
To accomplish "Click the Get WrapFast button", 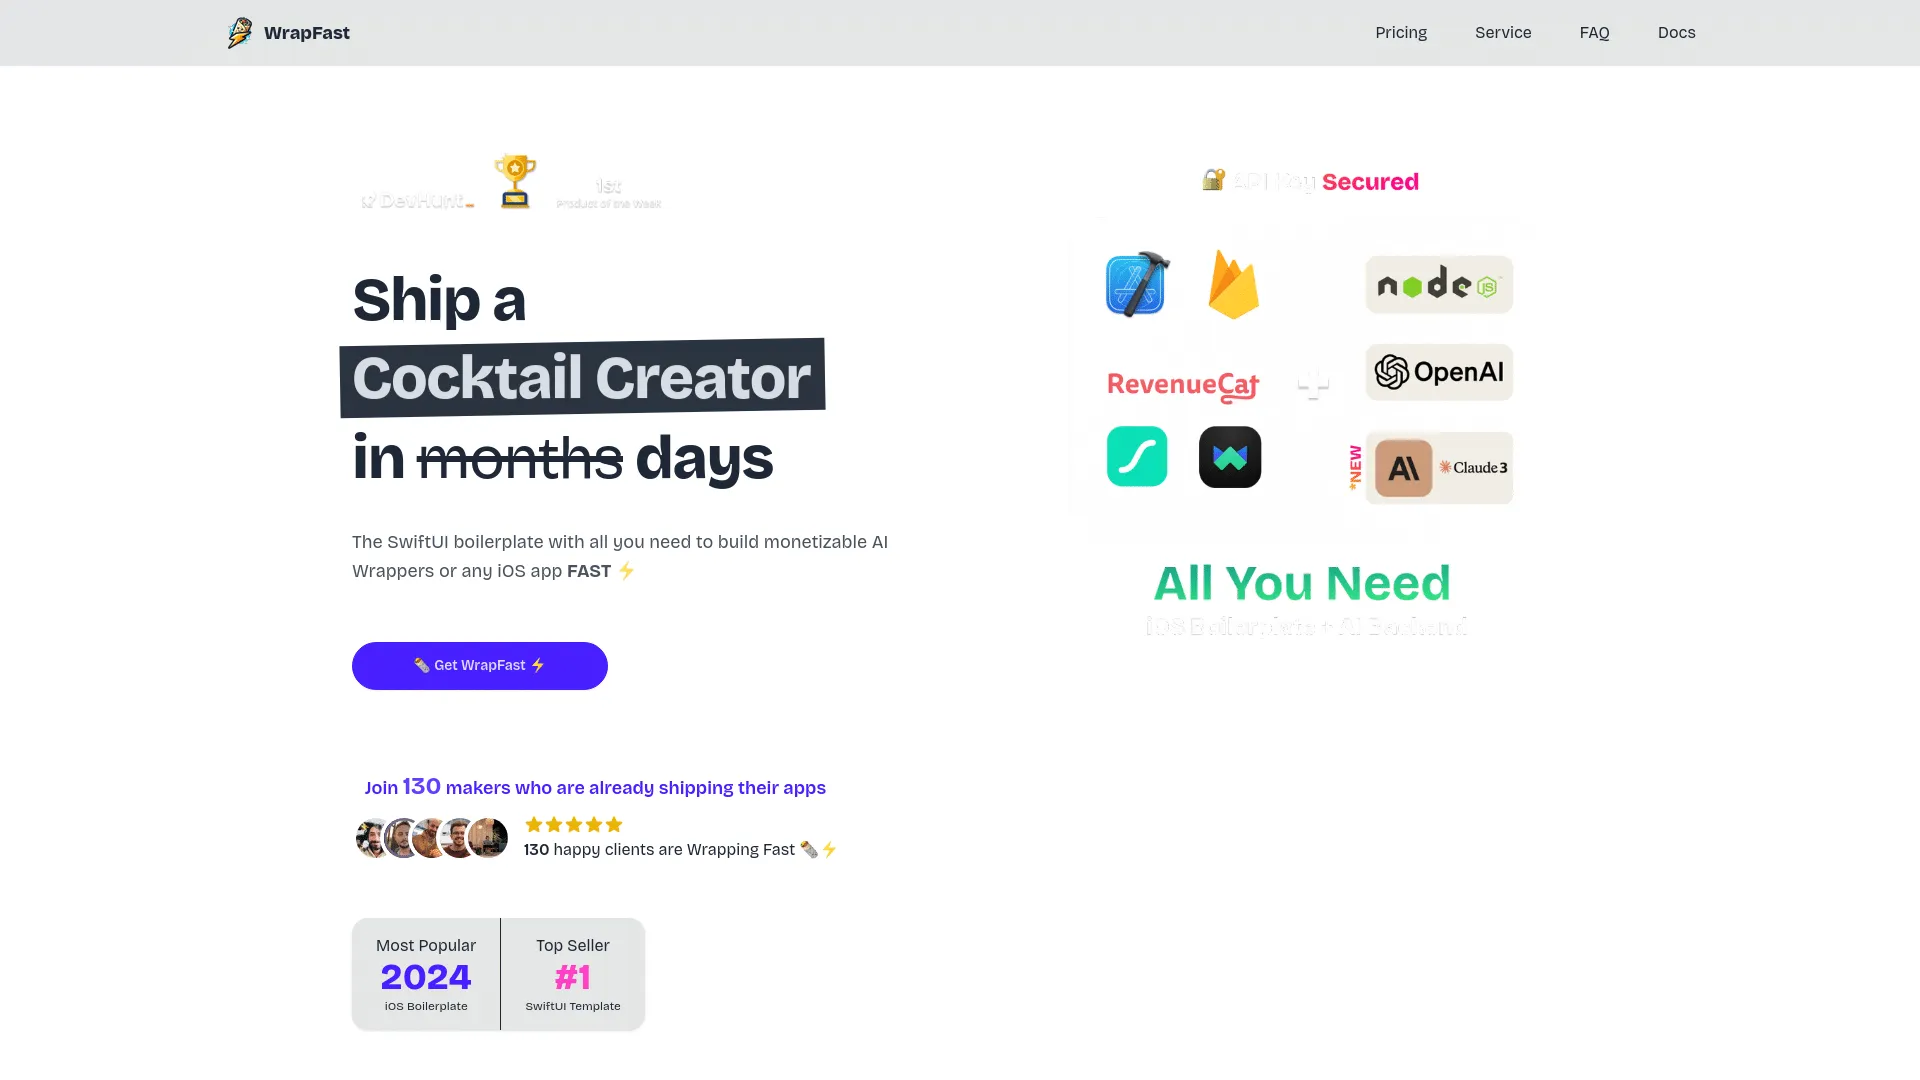I will (x=480, y=666).
